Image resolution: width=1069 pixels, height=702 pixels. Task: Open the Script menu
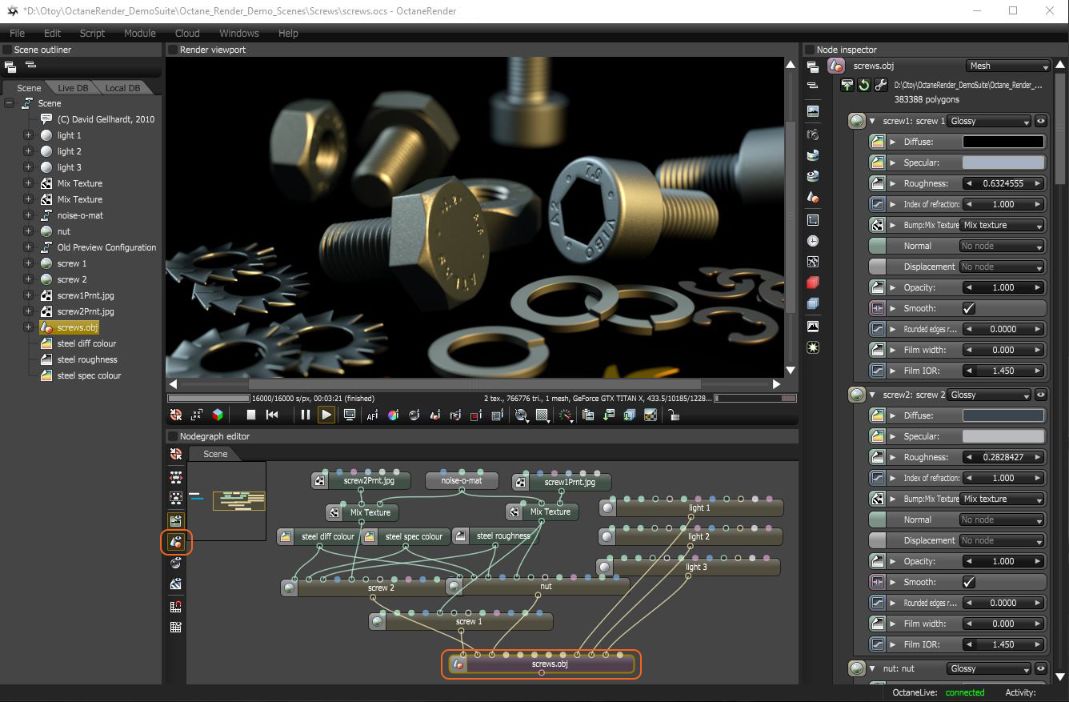[x=92, y=33]
